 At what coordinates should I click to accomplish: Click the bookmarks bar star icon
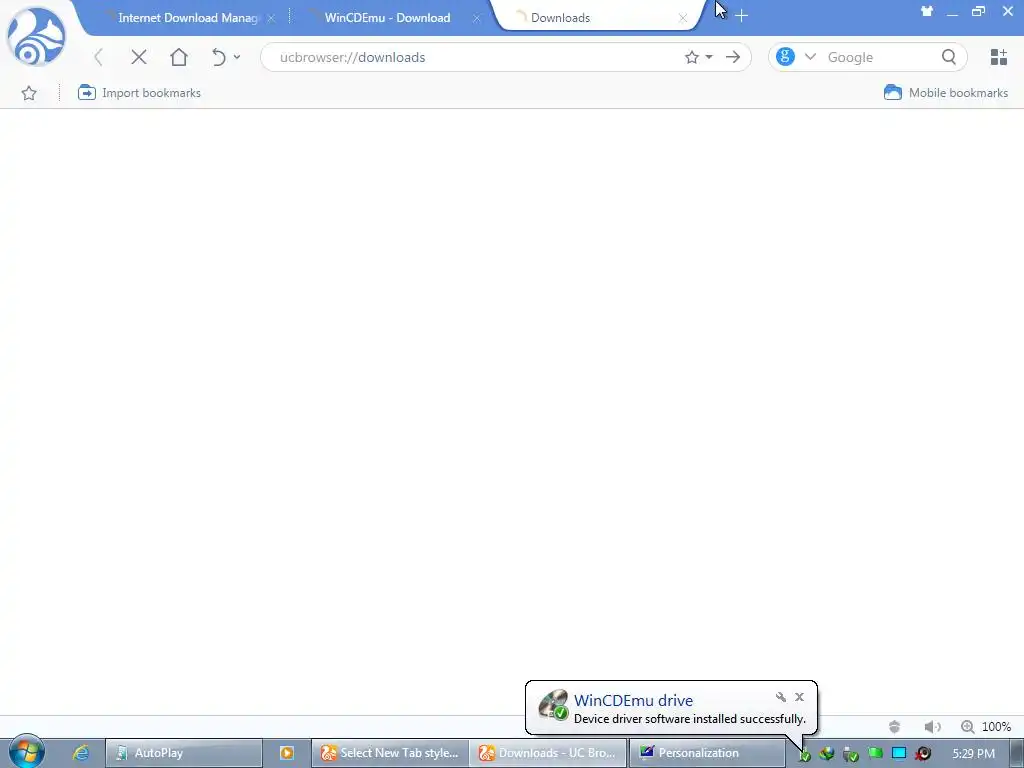(x=29, y=93)
